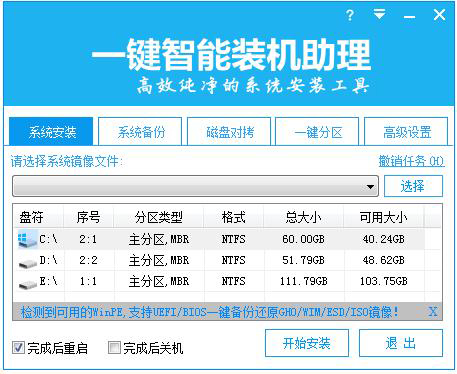The image size is (457, 374).
Task: Click the disk icon for E:\
Action: click(28, 284)
